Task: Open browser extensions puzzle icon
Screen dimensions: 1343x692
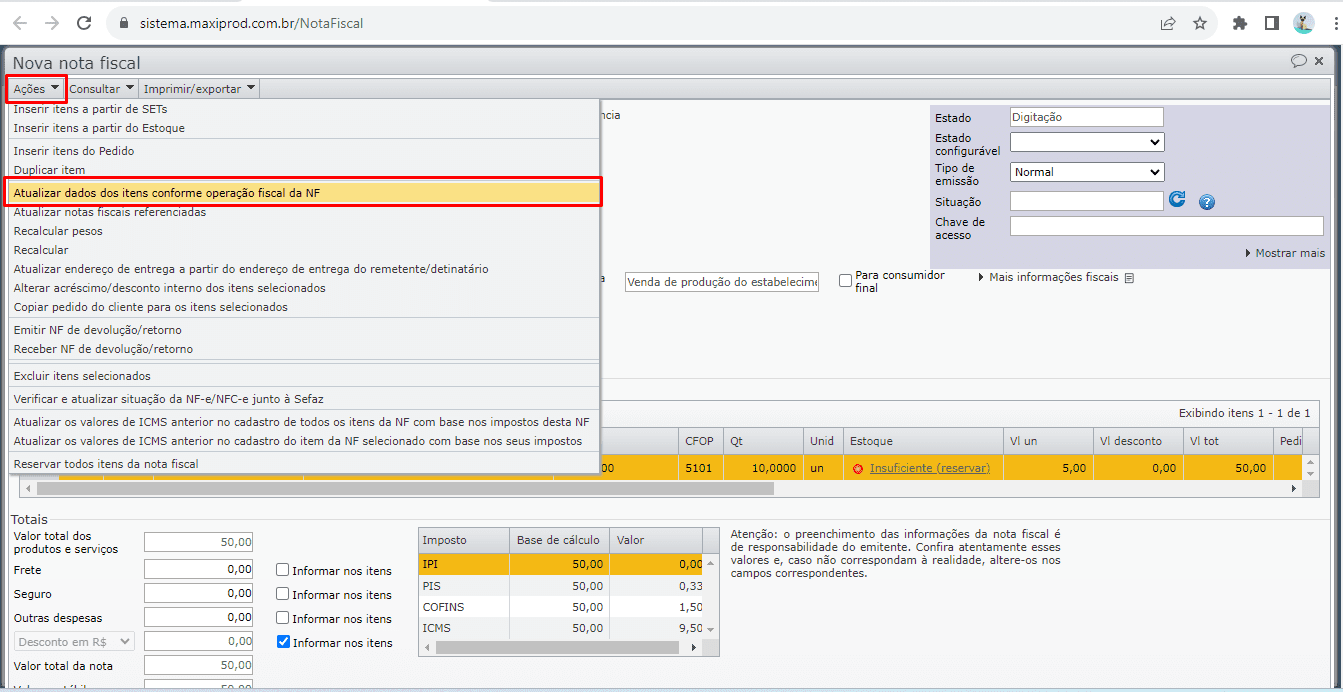Action: coord(1240,23)
